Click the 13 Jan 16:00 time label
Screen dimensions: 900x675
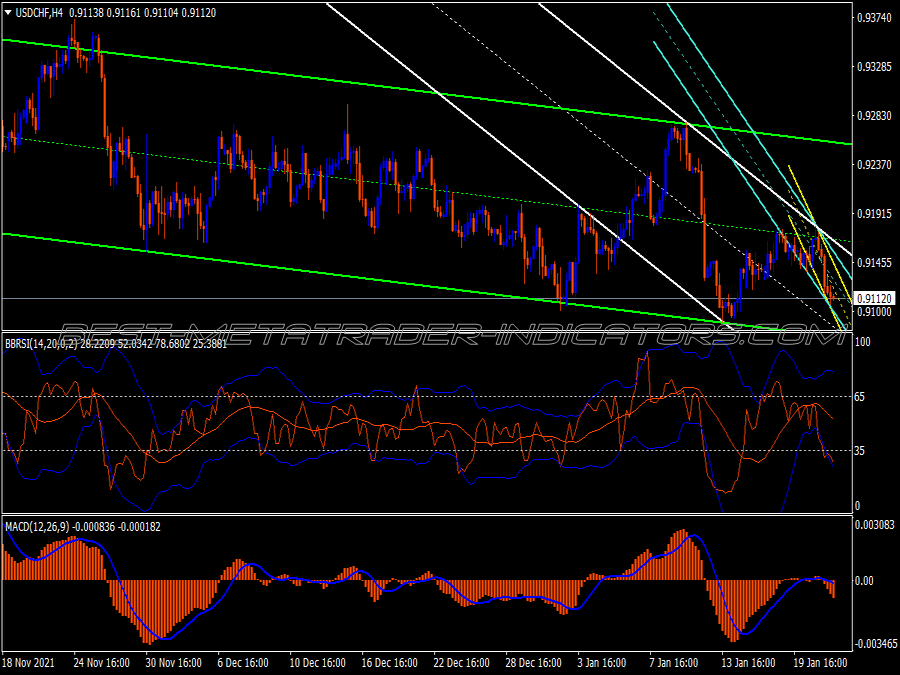click(749, 663)
